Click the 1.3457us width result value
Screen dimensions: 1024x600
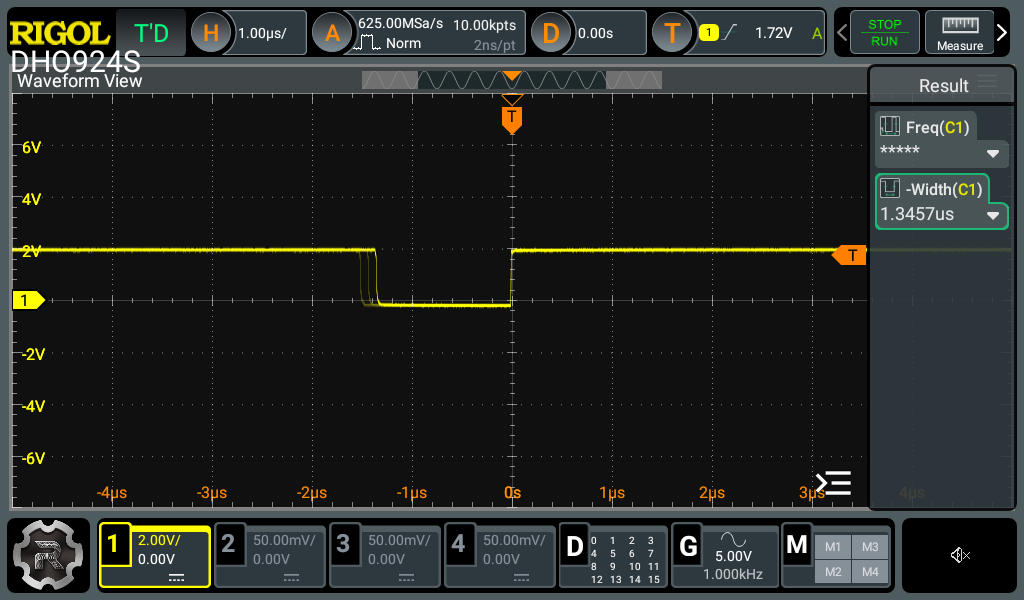pos(917,214)
